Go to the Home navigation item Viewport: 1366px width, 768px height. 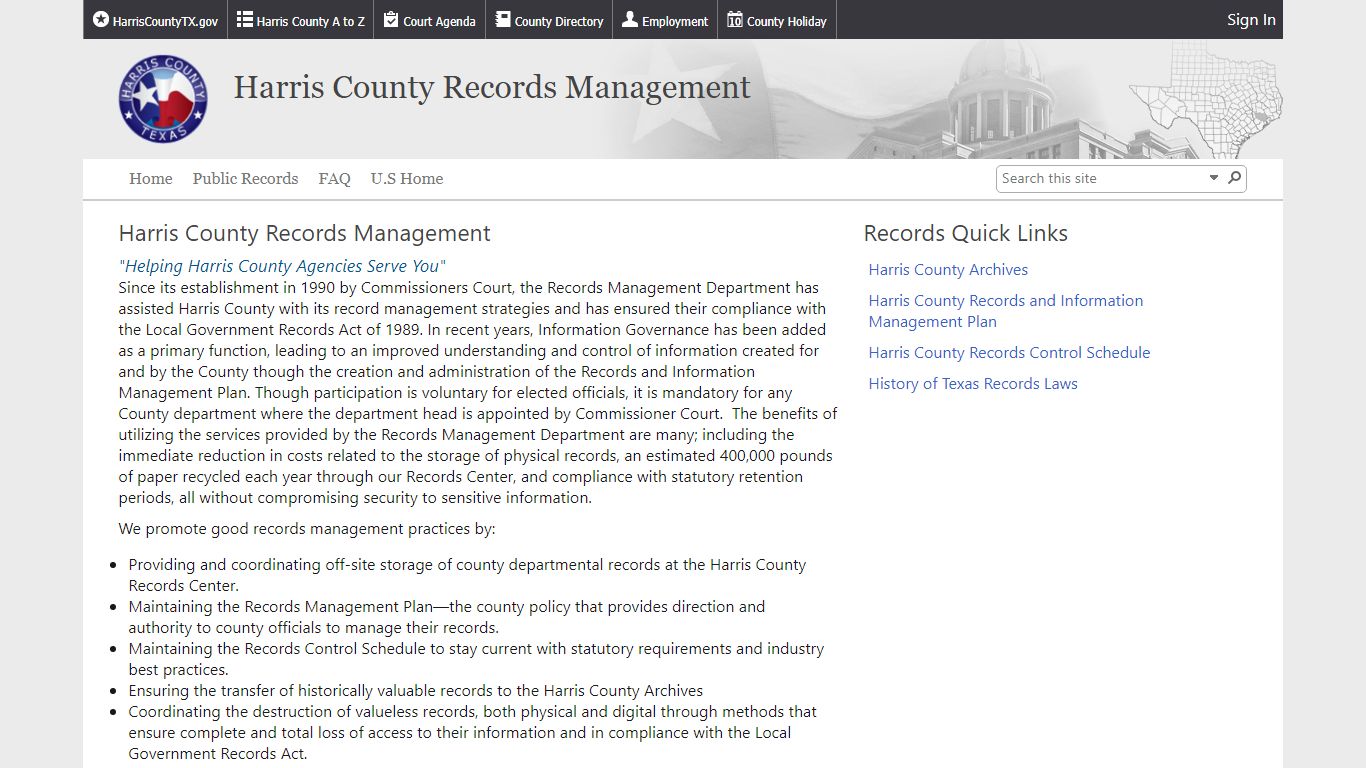[151, 179]
